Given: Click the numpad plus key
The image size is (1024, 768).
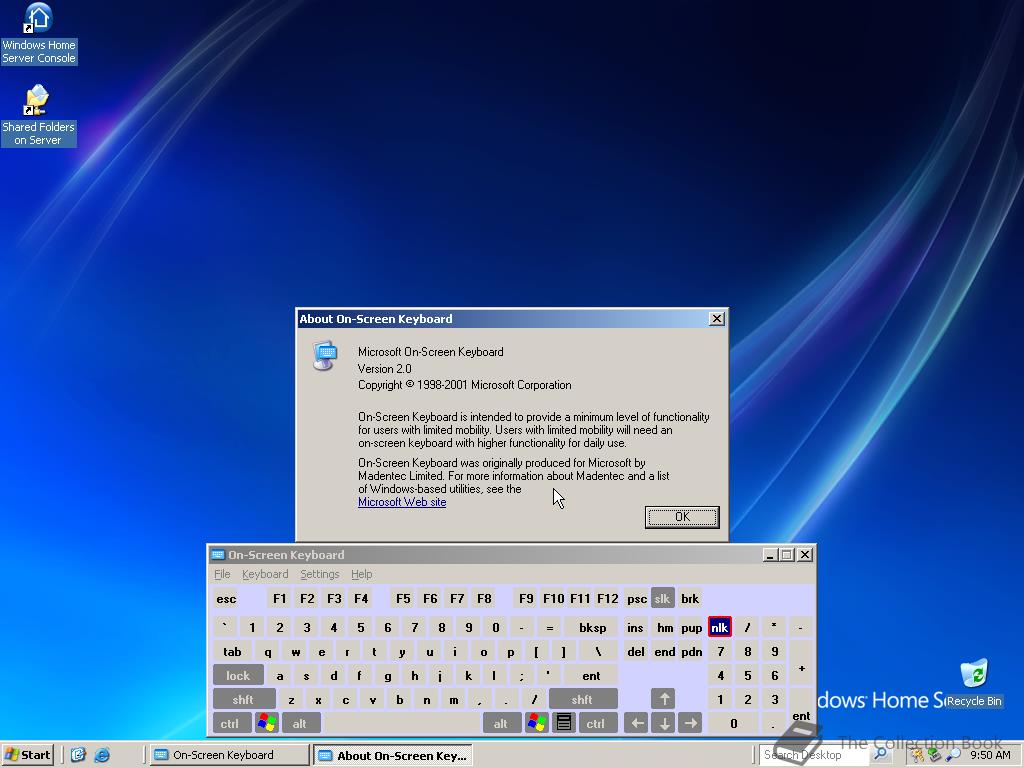Looking at the screenshot, I should tap(801, 663).
